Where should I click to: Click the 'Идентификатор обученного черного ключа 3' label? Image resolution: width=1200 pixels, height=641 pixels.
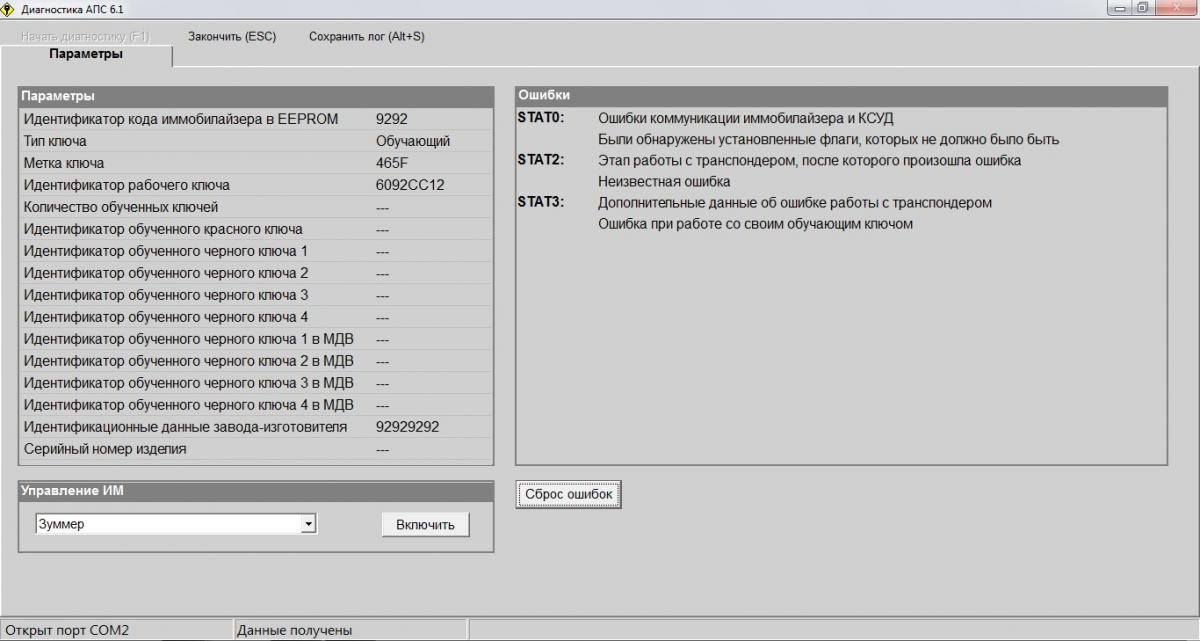click(166, 295)
